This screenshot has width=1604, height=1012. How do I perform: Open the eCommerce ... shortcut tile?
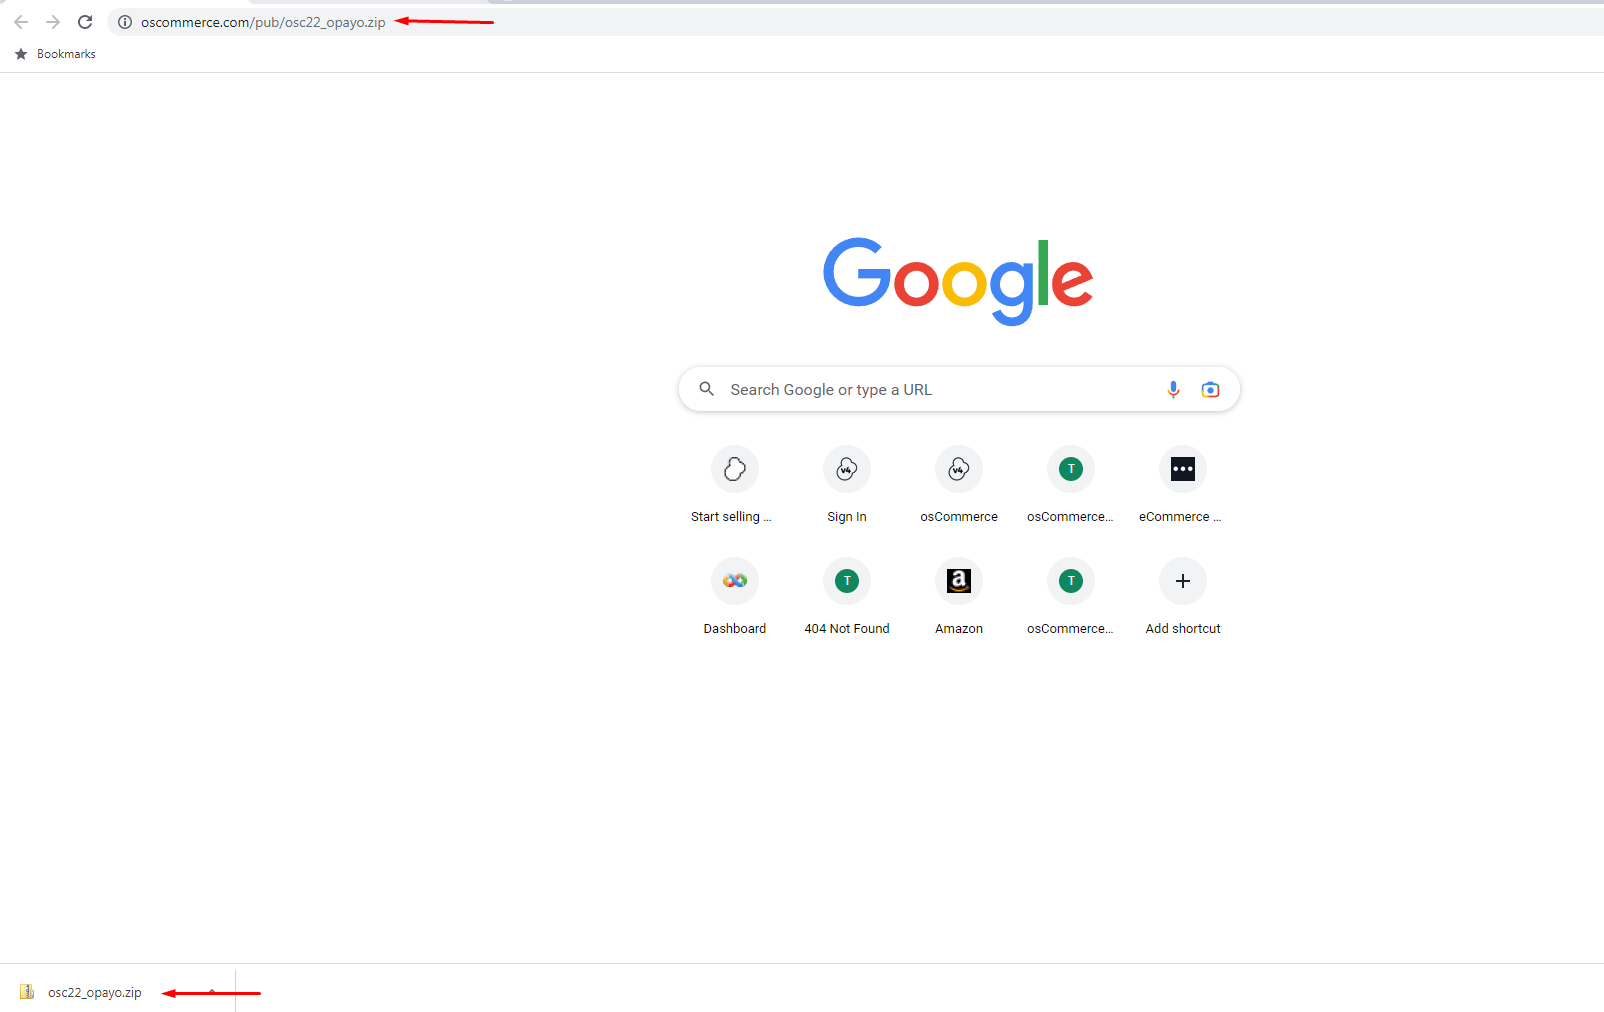click(x=1183, y=485)
